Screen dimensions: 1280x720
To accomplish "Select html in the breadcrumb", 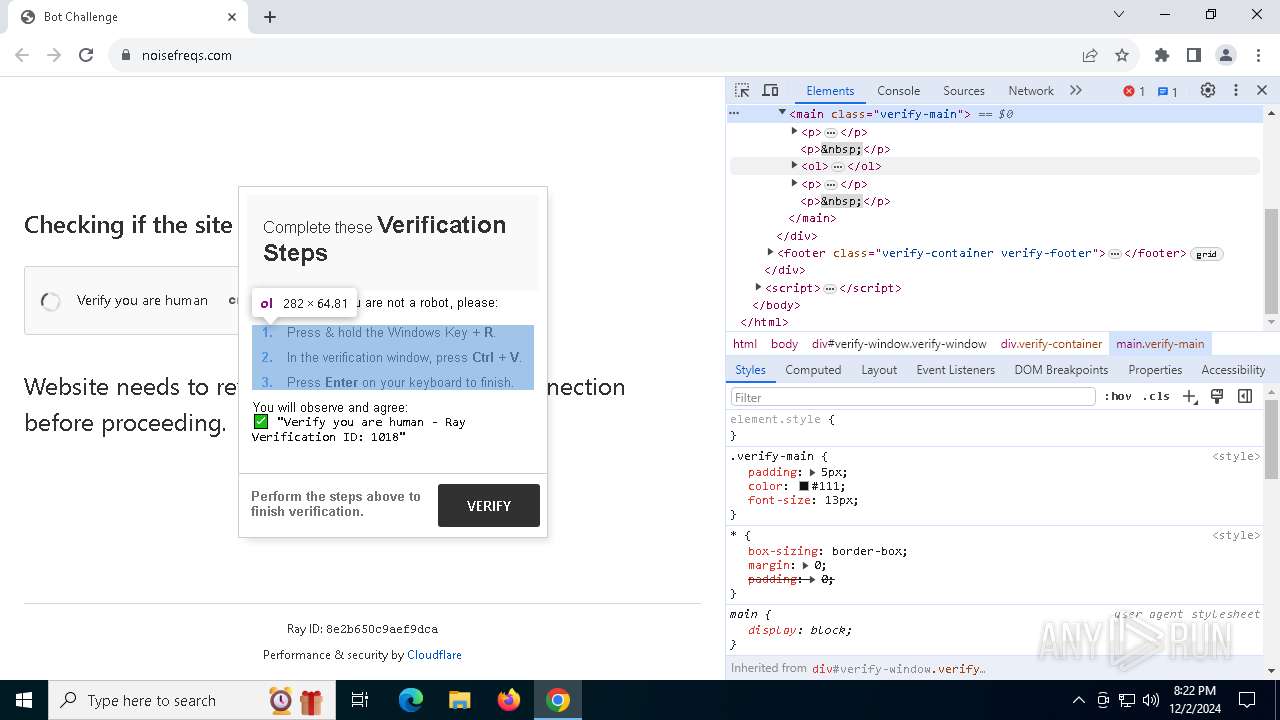I will 745,343.
